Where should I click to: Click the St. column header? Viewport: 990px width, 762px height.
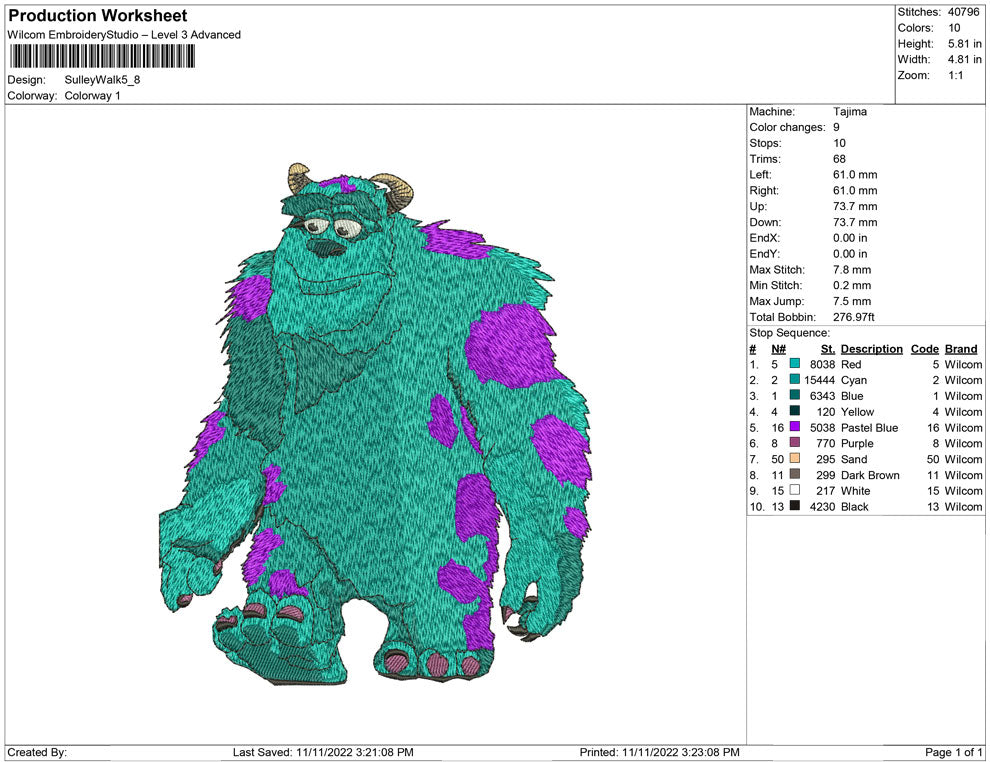tap(828, 349)
